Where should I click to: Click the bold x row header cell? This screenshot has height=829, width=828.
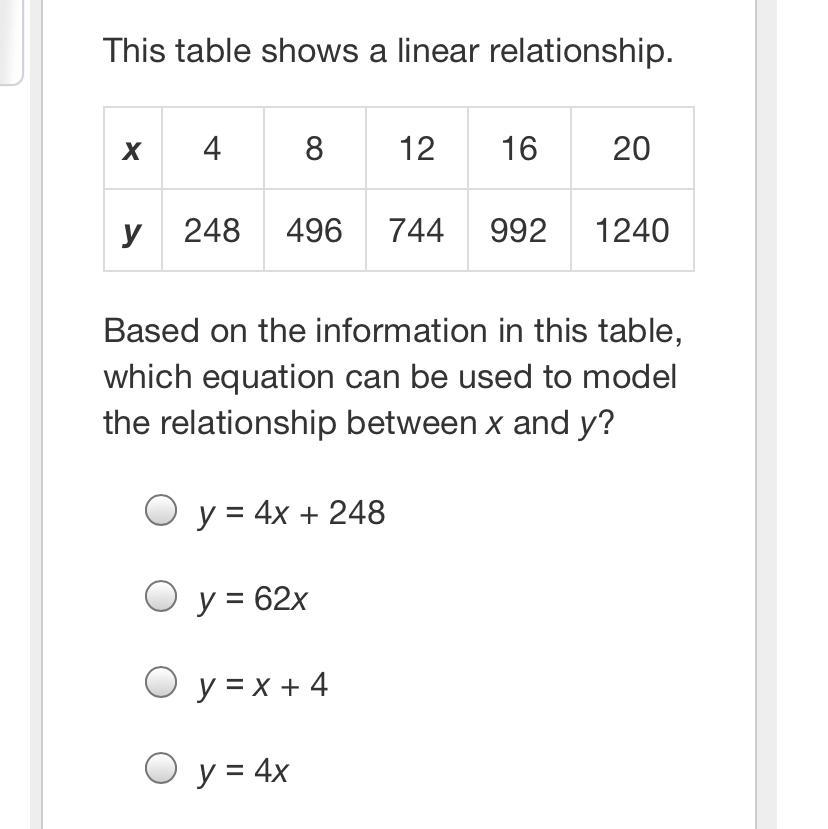tap(133, 148)
